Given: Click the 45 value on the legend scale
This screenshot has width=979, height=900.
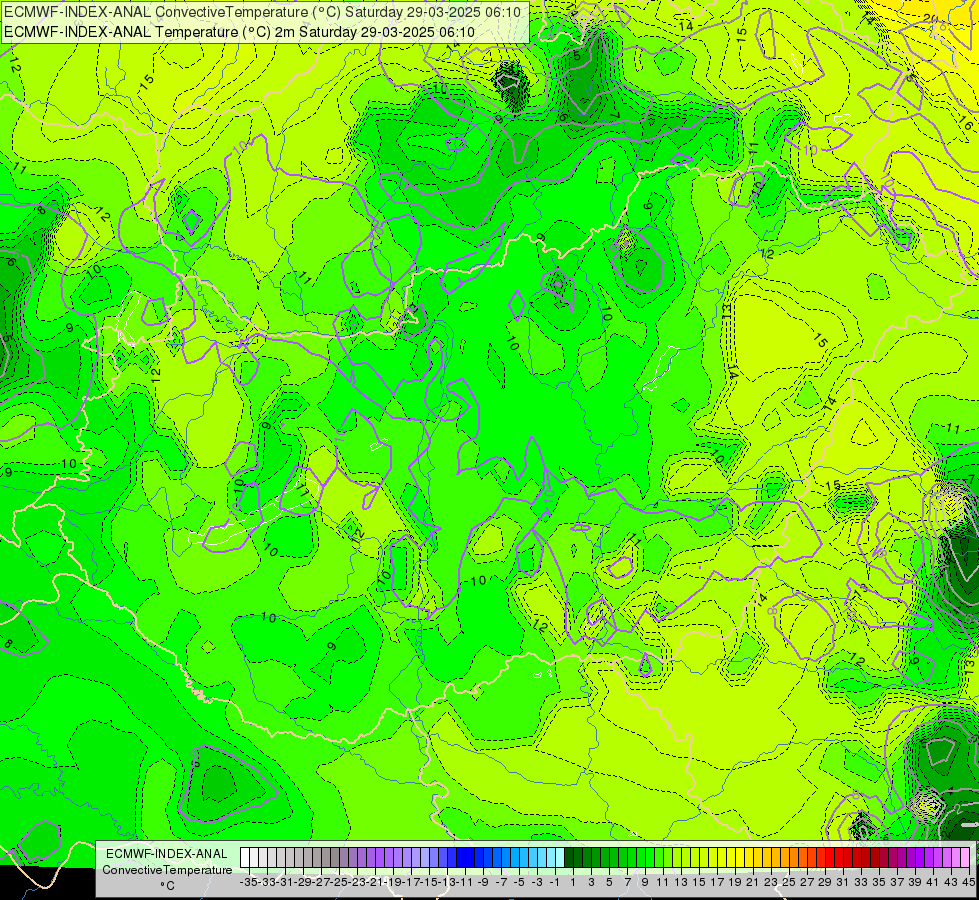Looking at the screenshot, I should pyautogui.click(x=968, y=882).
